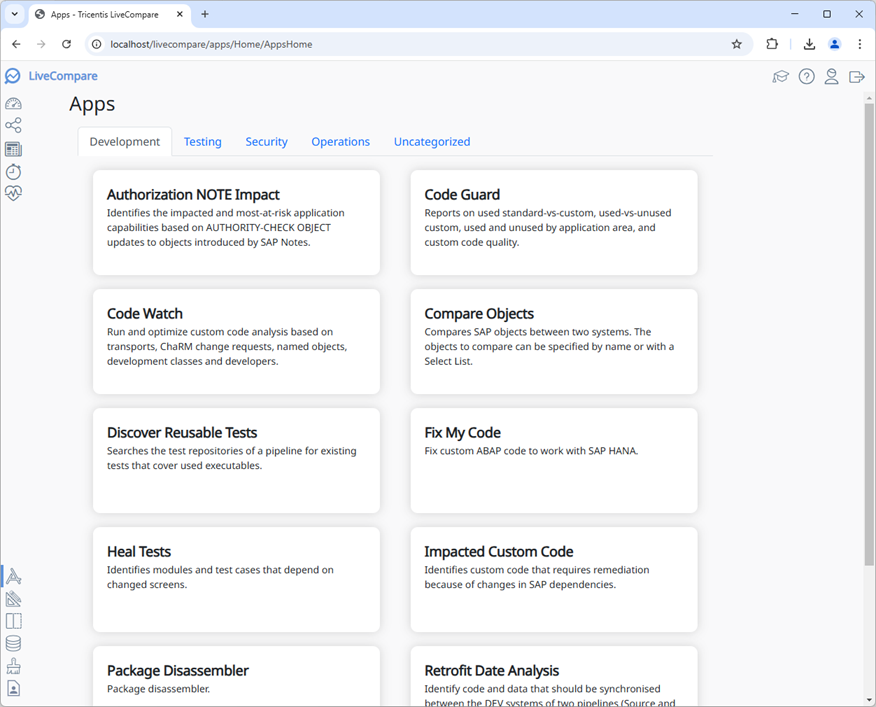The image size is (876, 707).
Task: Click the paintbrush icon in left sidebar
Action: (13, 667)
